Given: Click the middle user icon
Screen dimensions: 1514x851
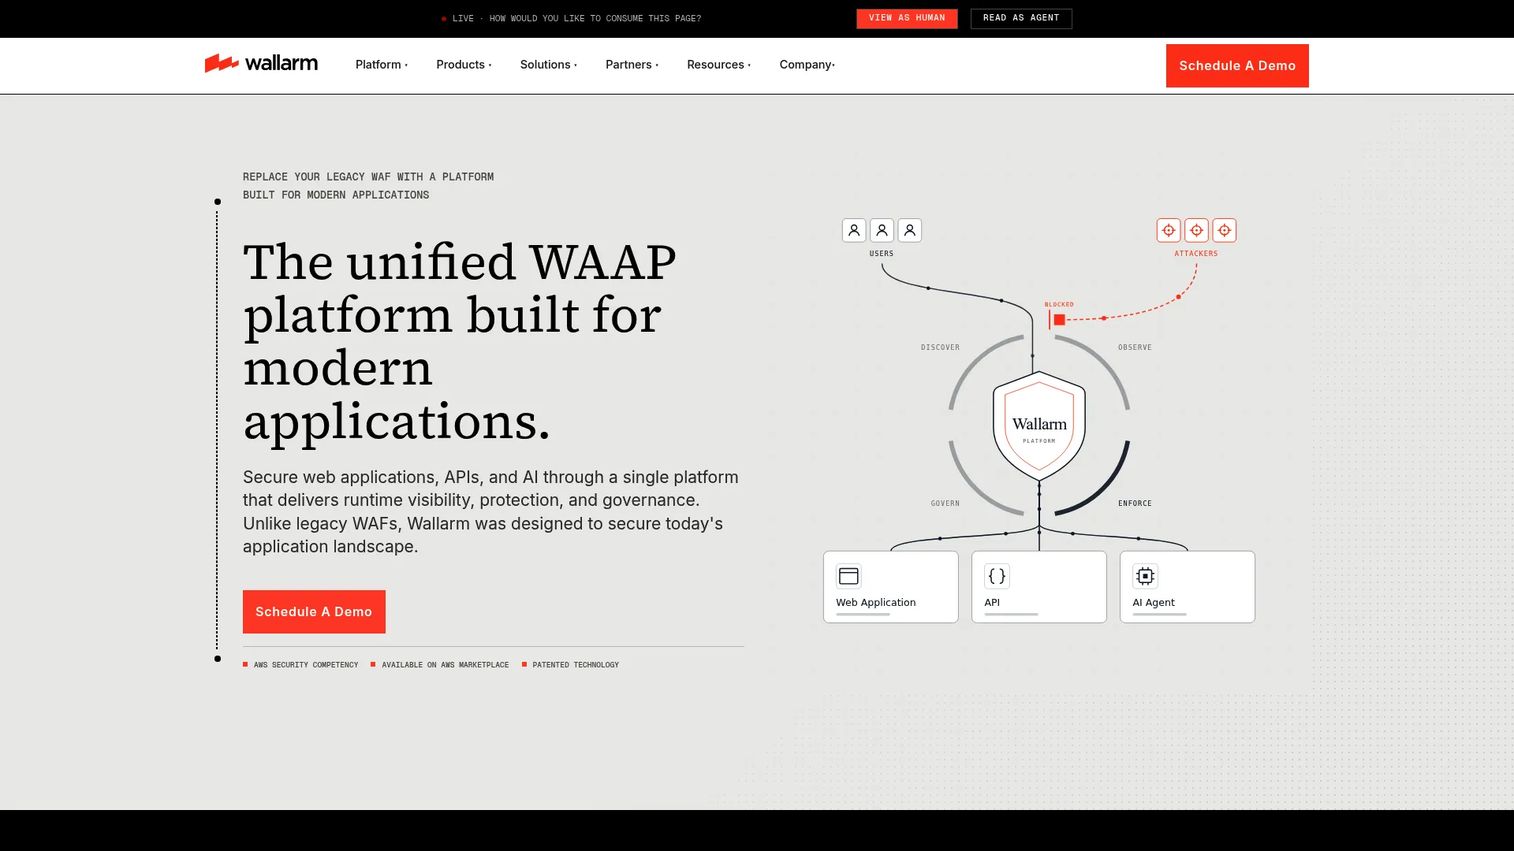Looking at the screenshot, I should pyautogui.click(x=882, y=231).
